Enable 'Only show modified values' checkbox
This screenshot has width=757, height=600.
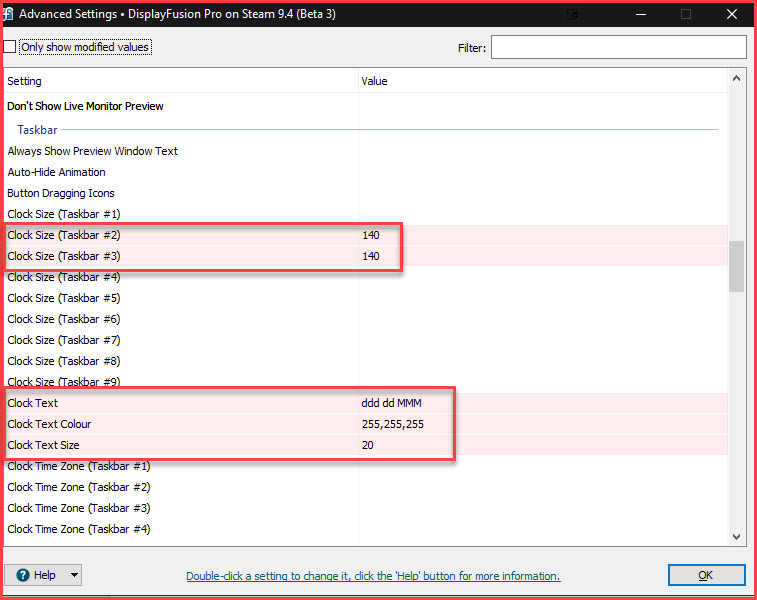pyautogui.click(x=10, y=47)
